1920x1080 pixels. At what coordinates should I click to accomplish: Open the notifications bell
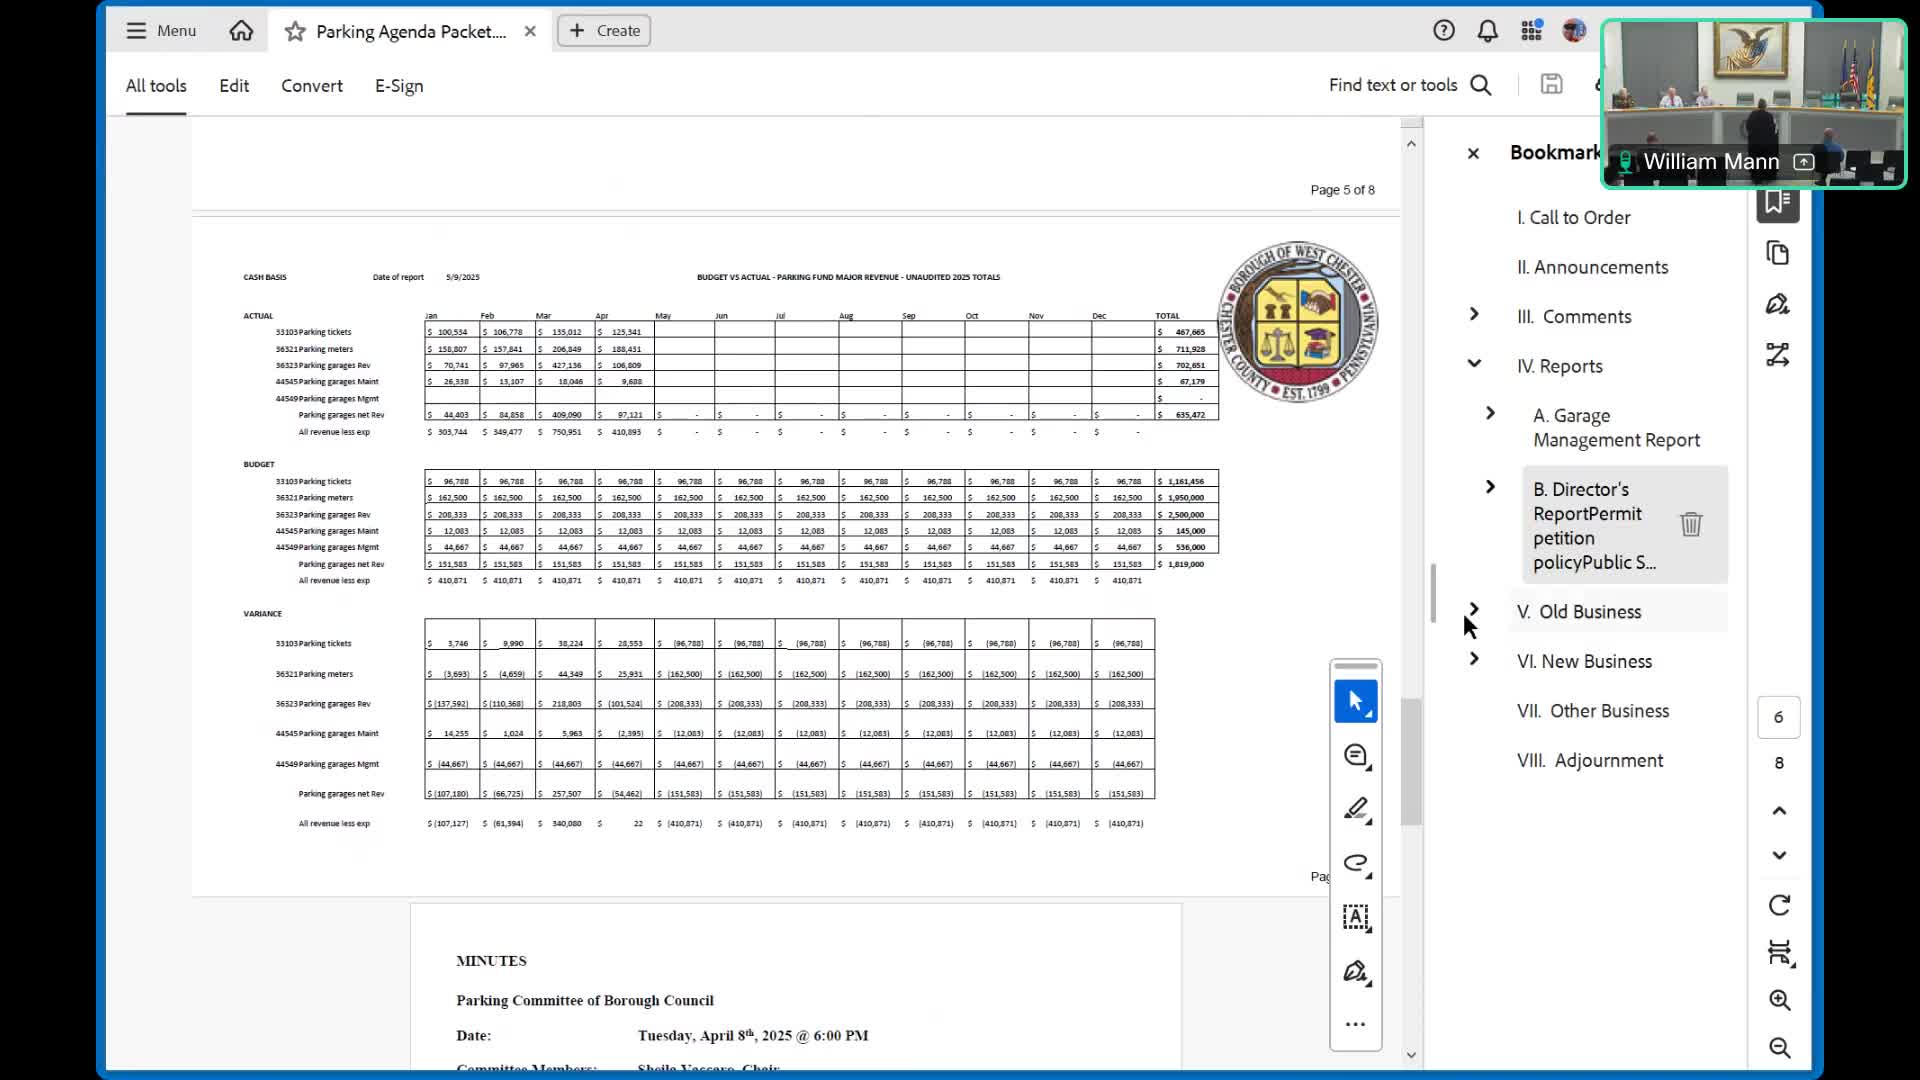(x=1488, y=31)
